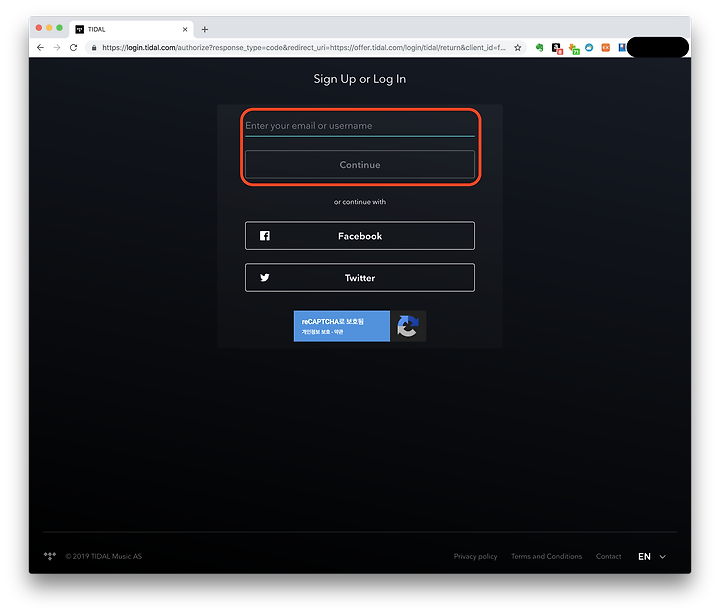Click the macOS yellow minimize button
This screenshot has height=615, width=720.
49,28
